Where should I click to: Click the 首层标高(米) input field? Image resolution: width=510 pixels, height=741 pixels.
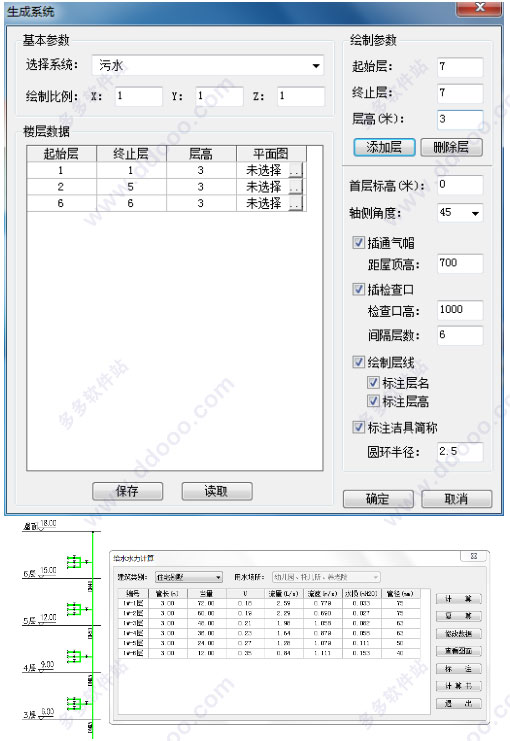pos(460,185)
